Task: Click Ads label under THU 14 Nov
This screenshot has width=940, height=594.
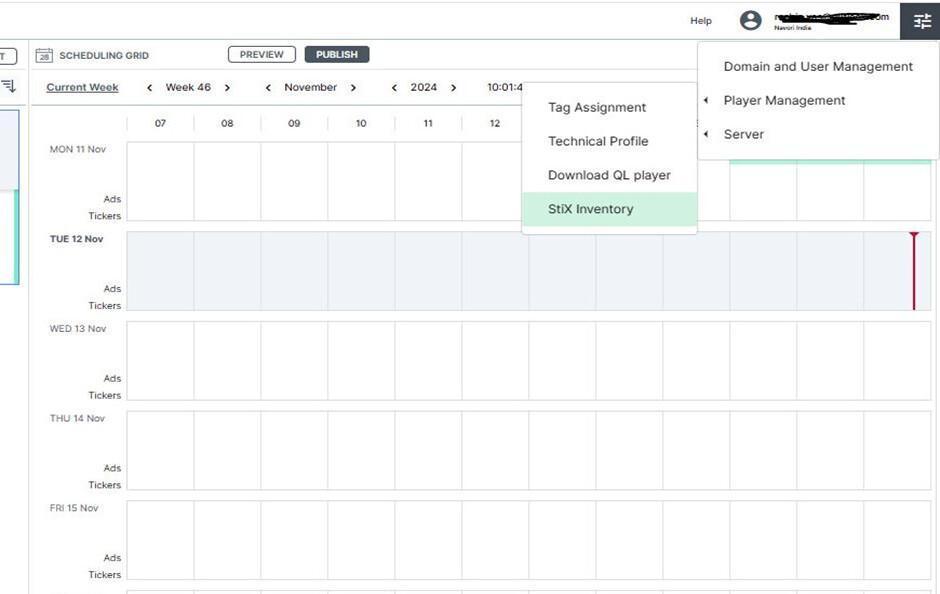Action: [x=112, y=468]
